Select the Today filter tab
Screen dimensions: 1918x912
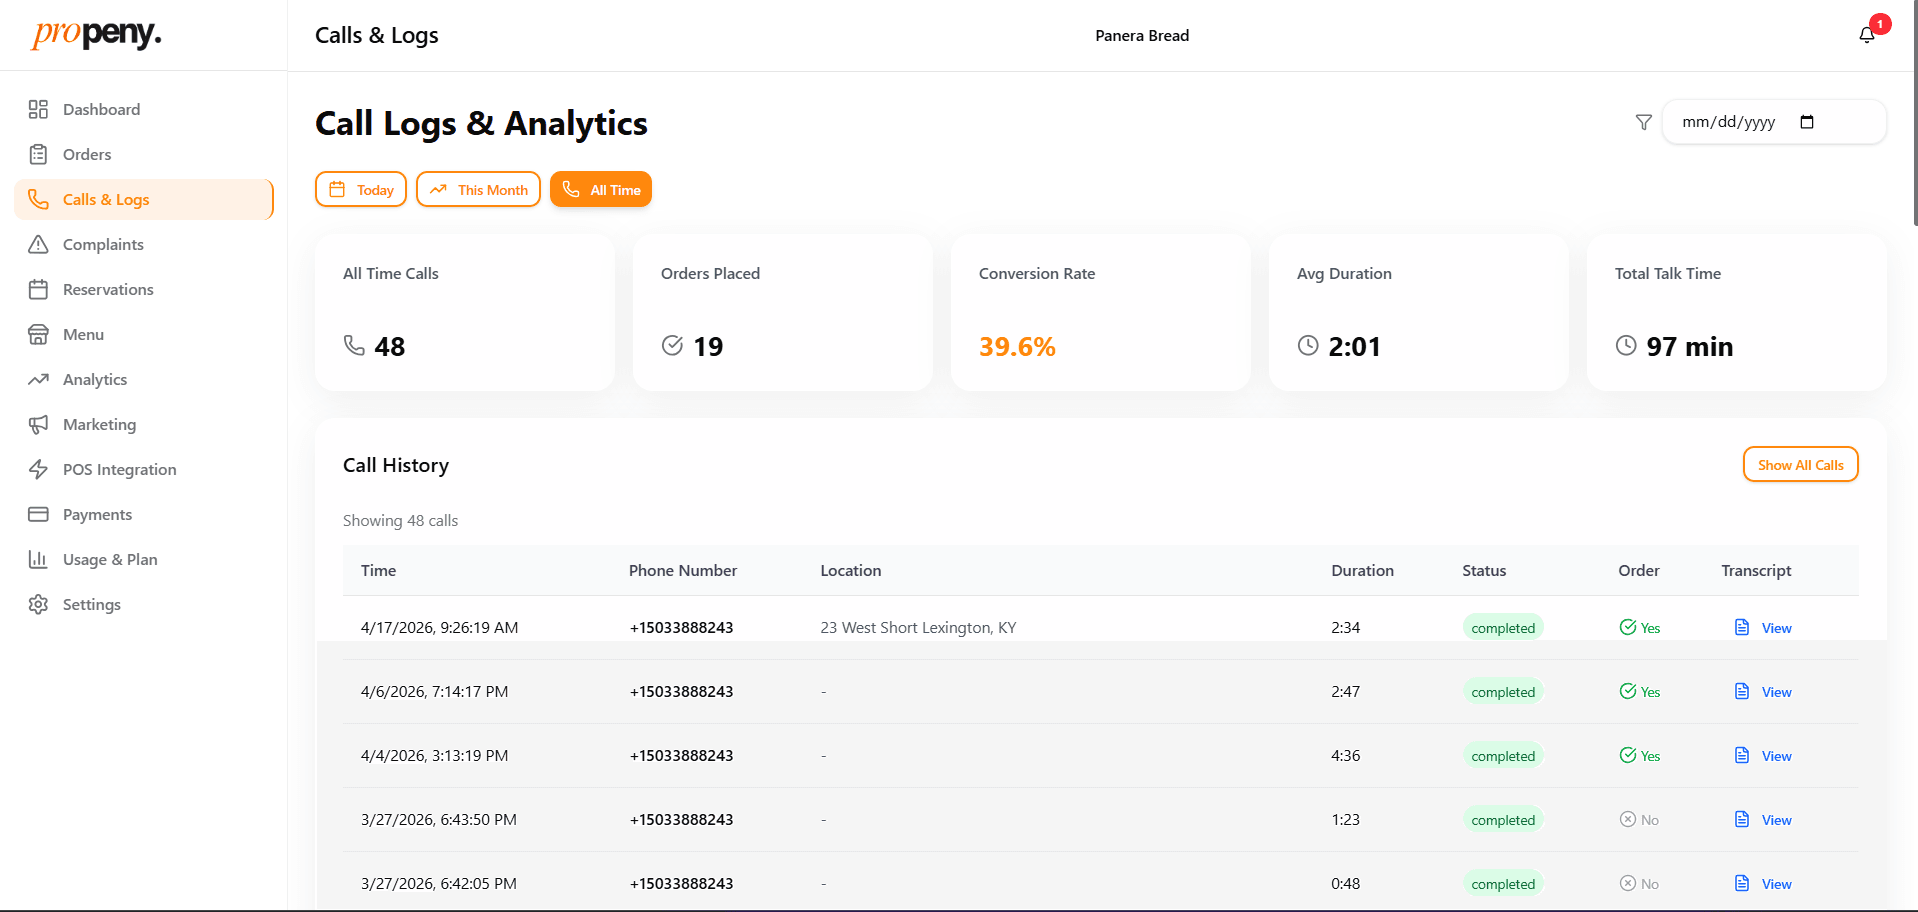pyautogui.click(x=361, y=189)
